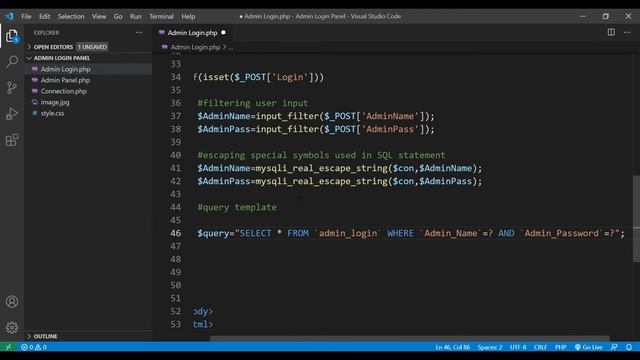The image size is (640, 360).
Task: Click the horizontal editor scrollbar
Action: pyautogui.click(x=409, y=339)
